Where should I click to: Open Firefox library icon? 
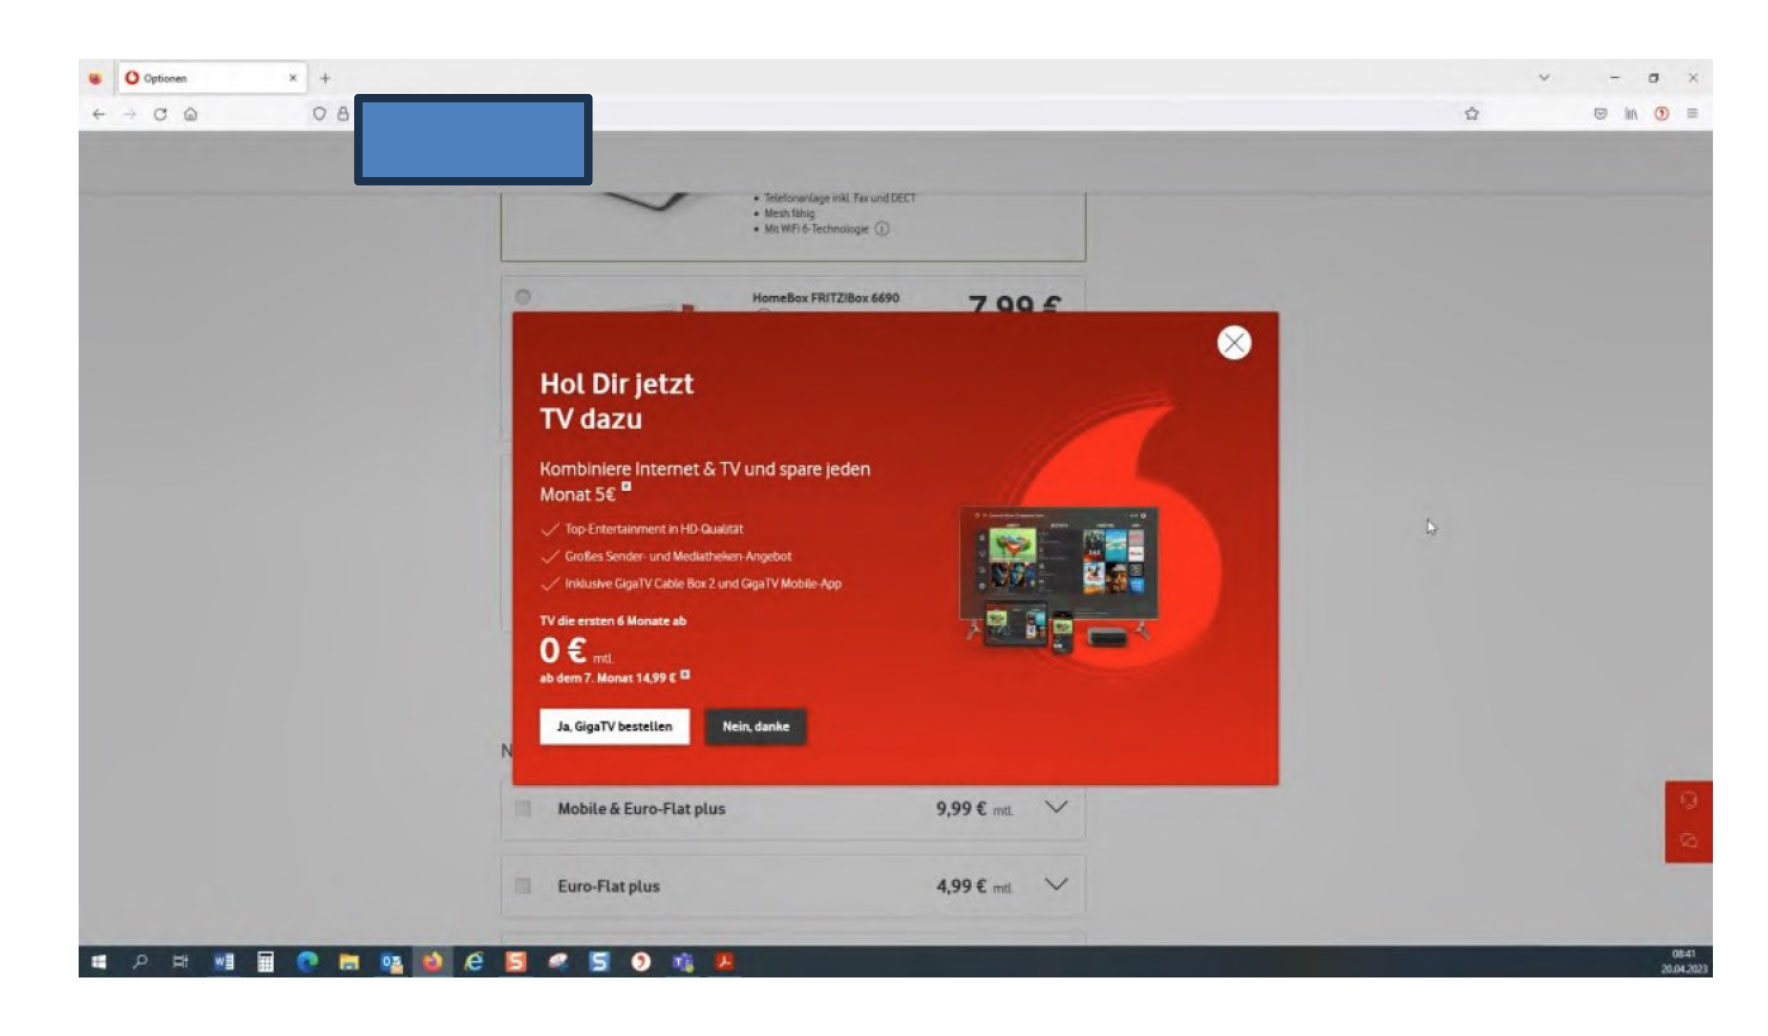[x=1631, y=114]
